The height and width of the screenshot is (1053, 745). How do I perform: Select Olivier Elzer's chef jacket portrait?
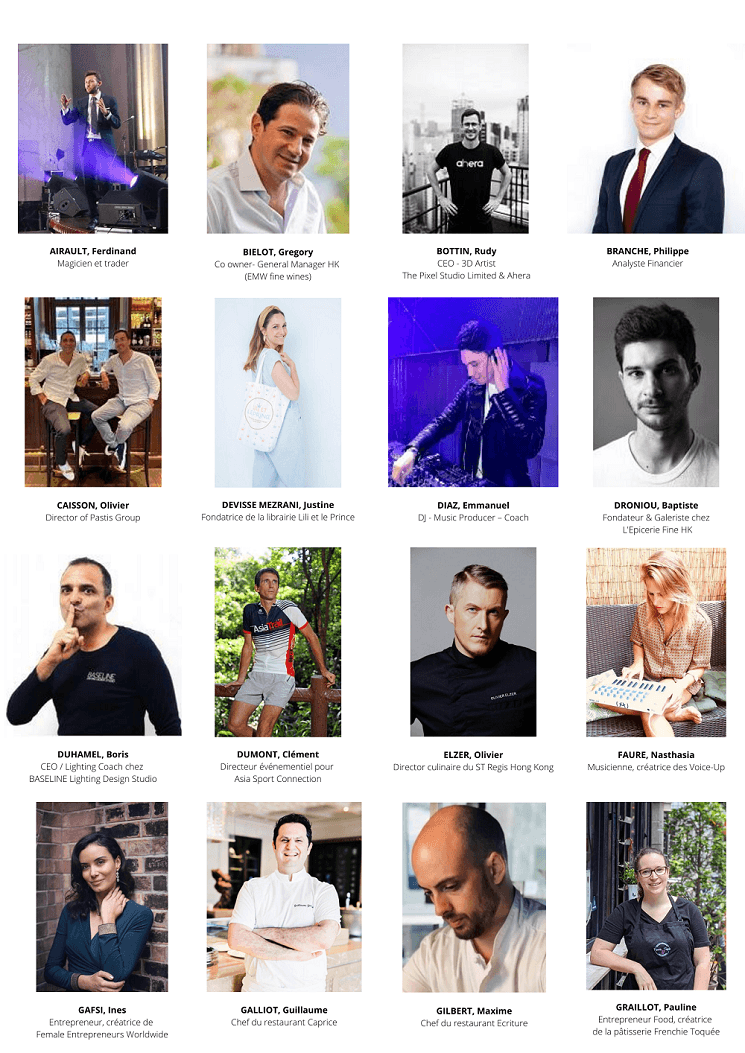point(474,642)
